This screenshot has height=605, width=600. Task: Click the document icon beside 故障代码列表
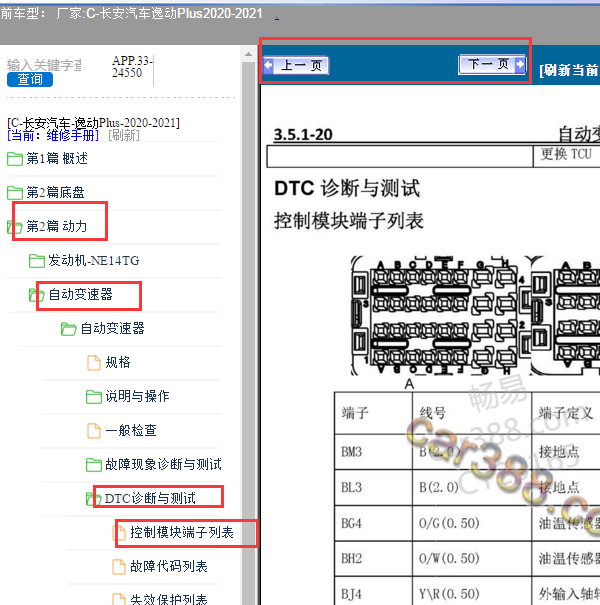click(119, 567)
